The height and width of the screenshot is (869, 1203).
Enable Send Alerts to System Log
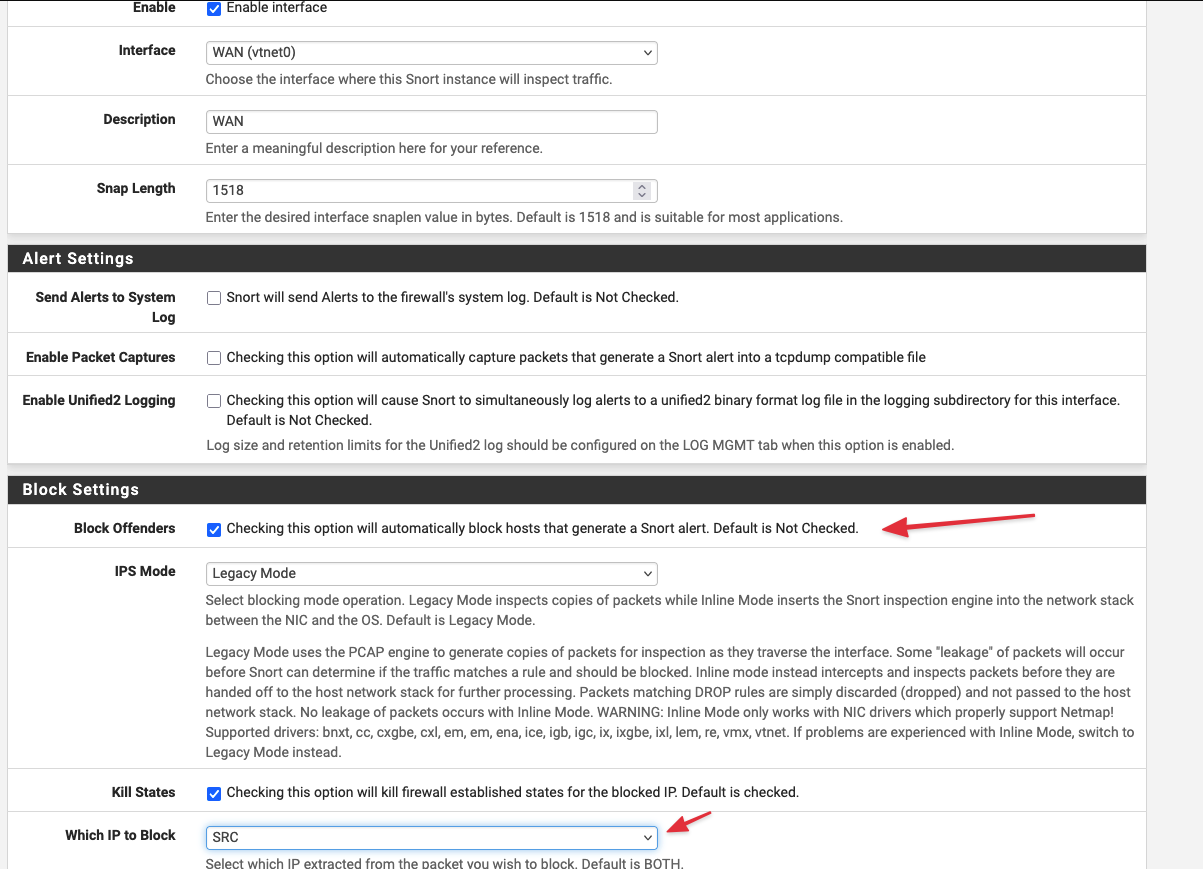pyautogui.click(x=214, y=298)
